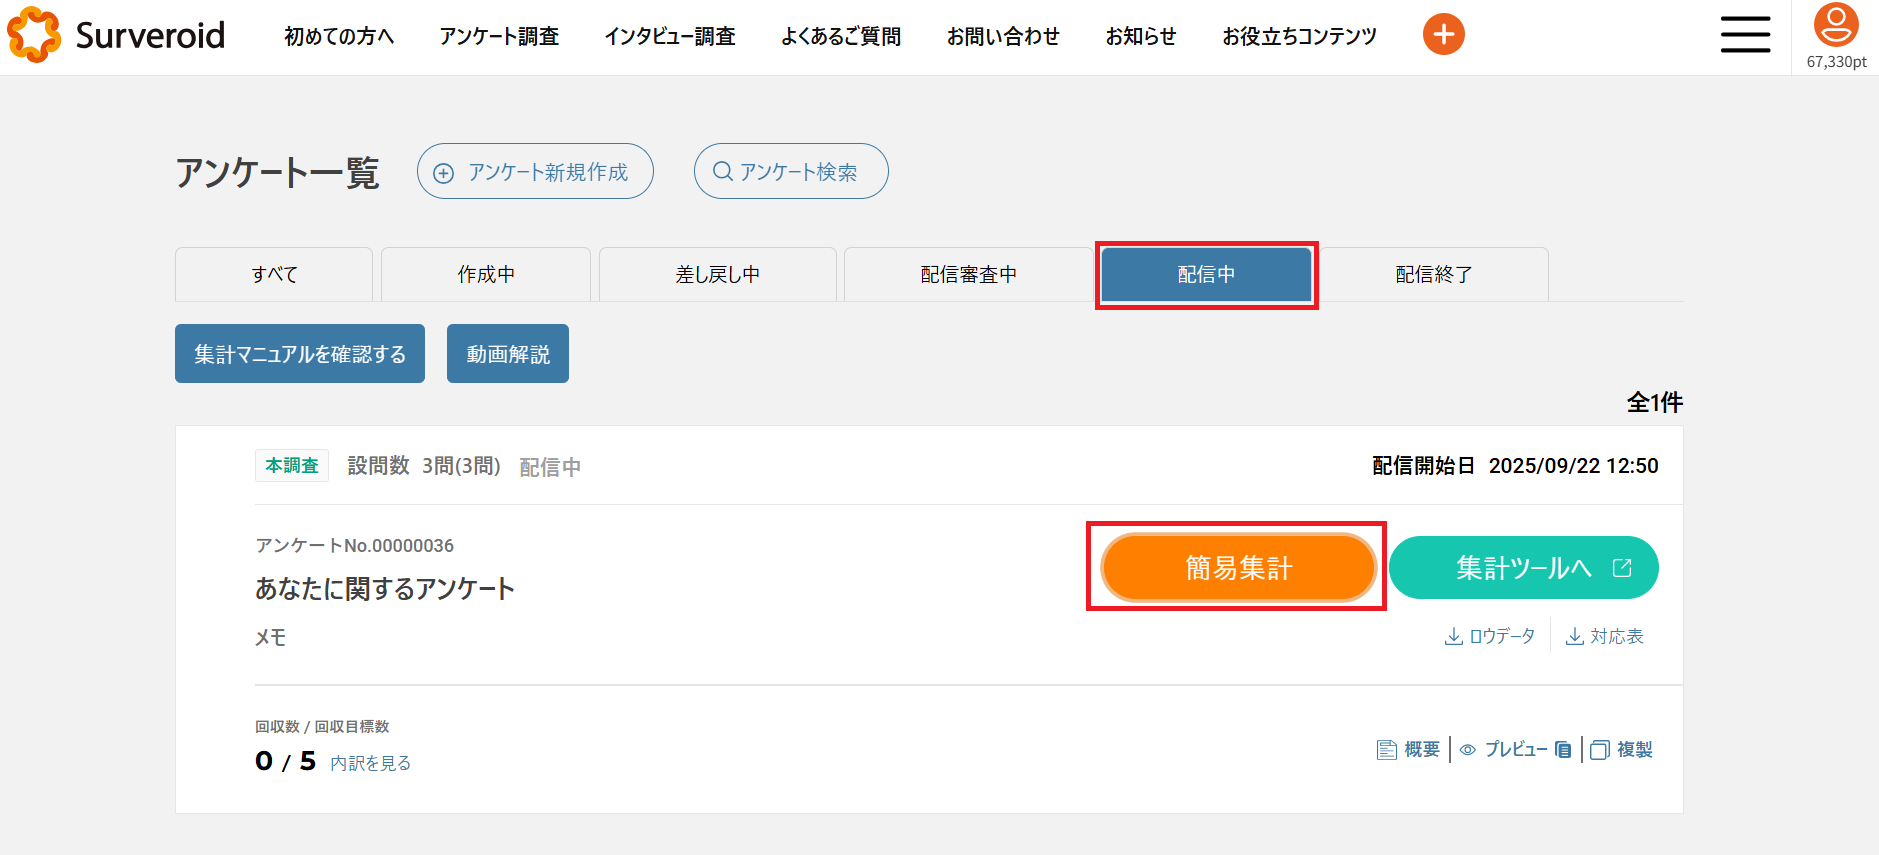Select the すべて tab
This screenshot has height=855, width=1879.
pos(274,275)
